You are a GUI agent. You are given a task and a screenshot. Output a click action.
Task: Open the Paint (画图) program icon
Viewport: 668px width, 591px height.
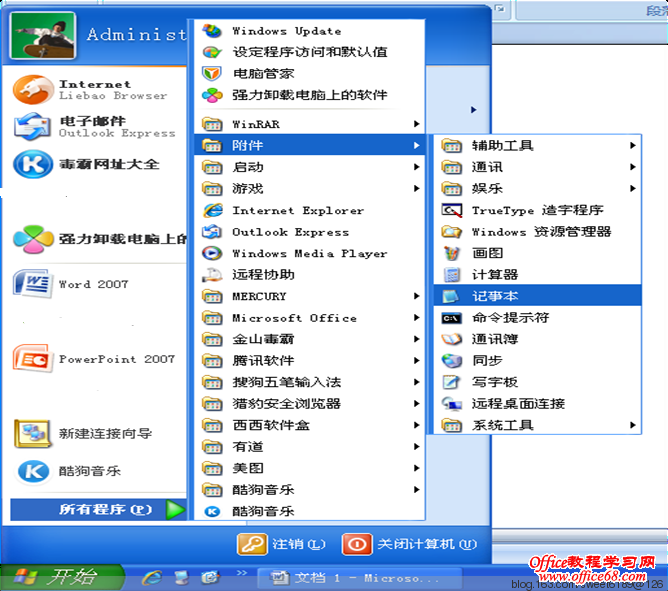(453, 253)
